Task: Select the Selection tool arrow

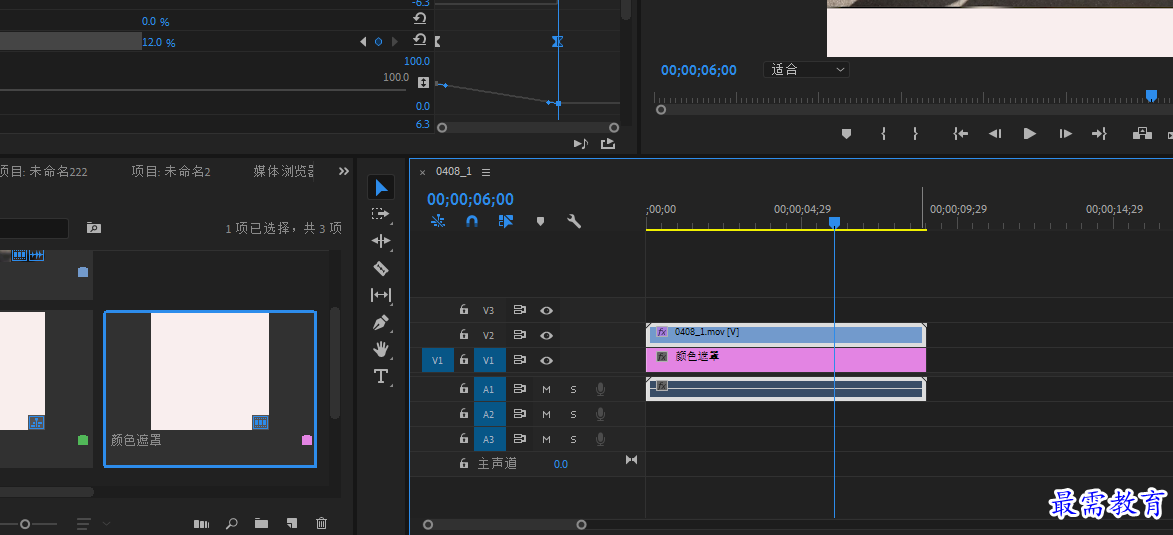Action: pyautogui.click(x=381, y=187)
